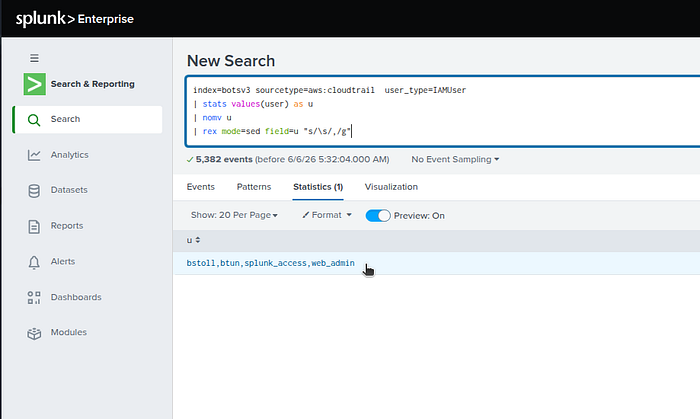
Task: Turn off the Preview toggle switch
Action: pyautogui.click(x=378, y=216)
